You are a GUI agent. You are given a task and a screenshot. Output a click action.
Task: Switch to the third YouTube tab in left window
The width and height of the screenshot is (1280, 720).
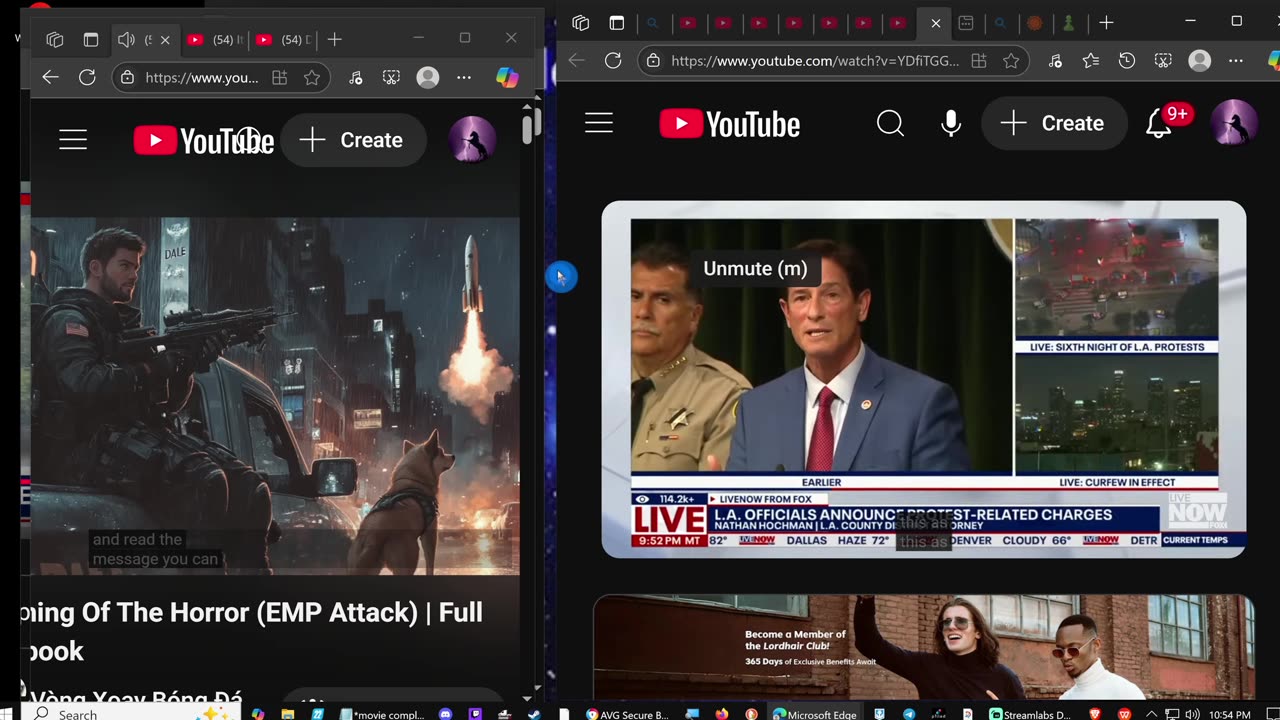point(281,39)
